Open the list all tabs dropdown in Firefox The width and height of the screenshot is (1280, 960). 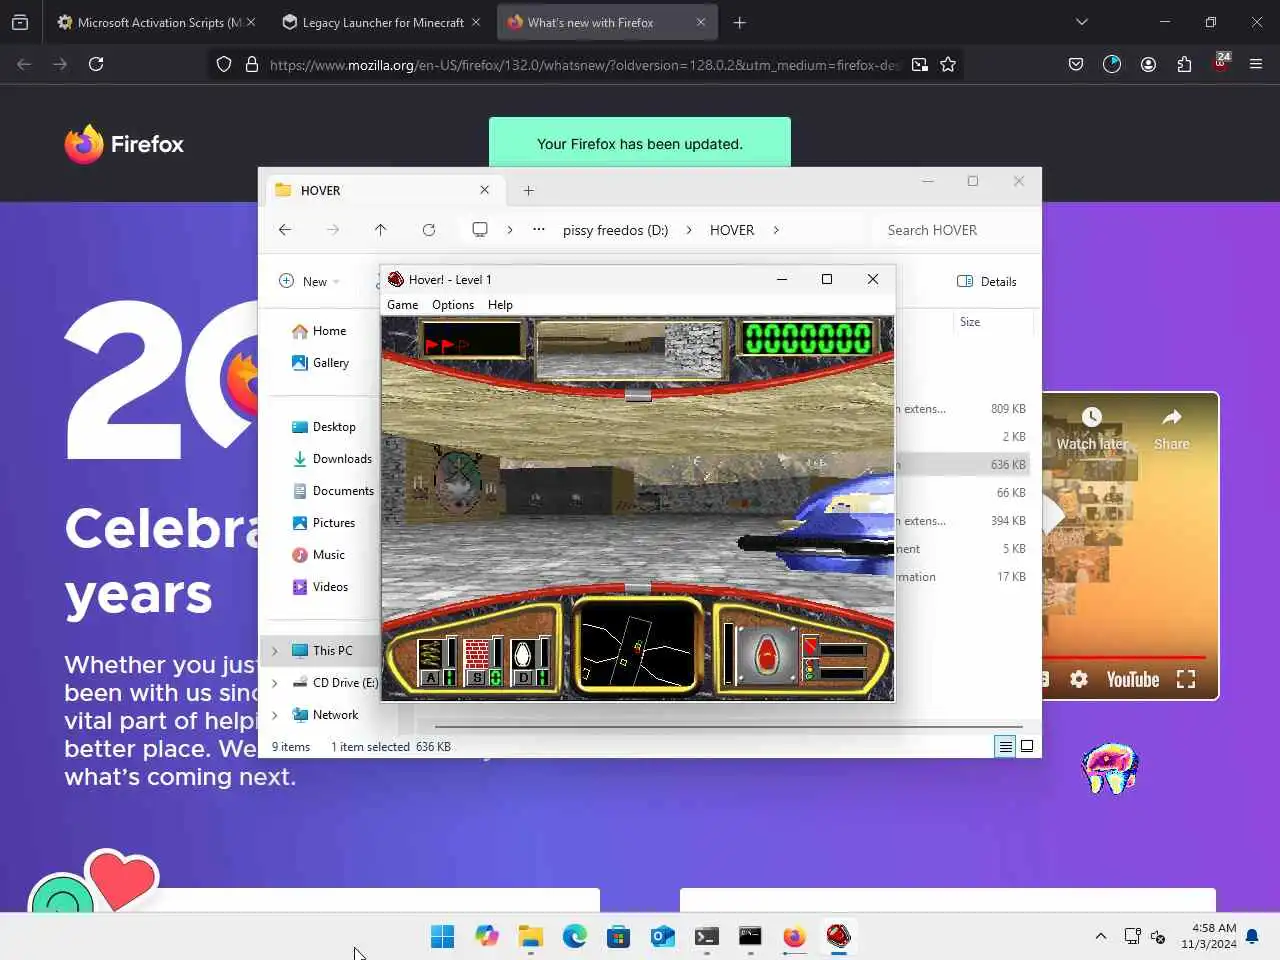(x=1081, y=22)
